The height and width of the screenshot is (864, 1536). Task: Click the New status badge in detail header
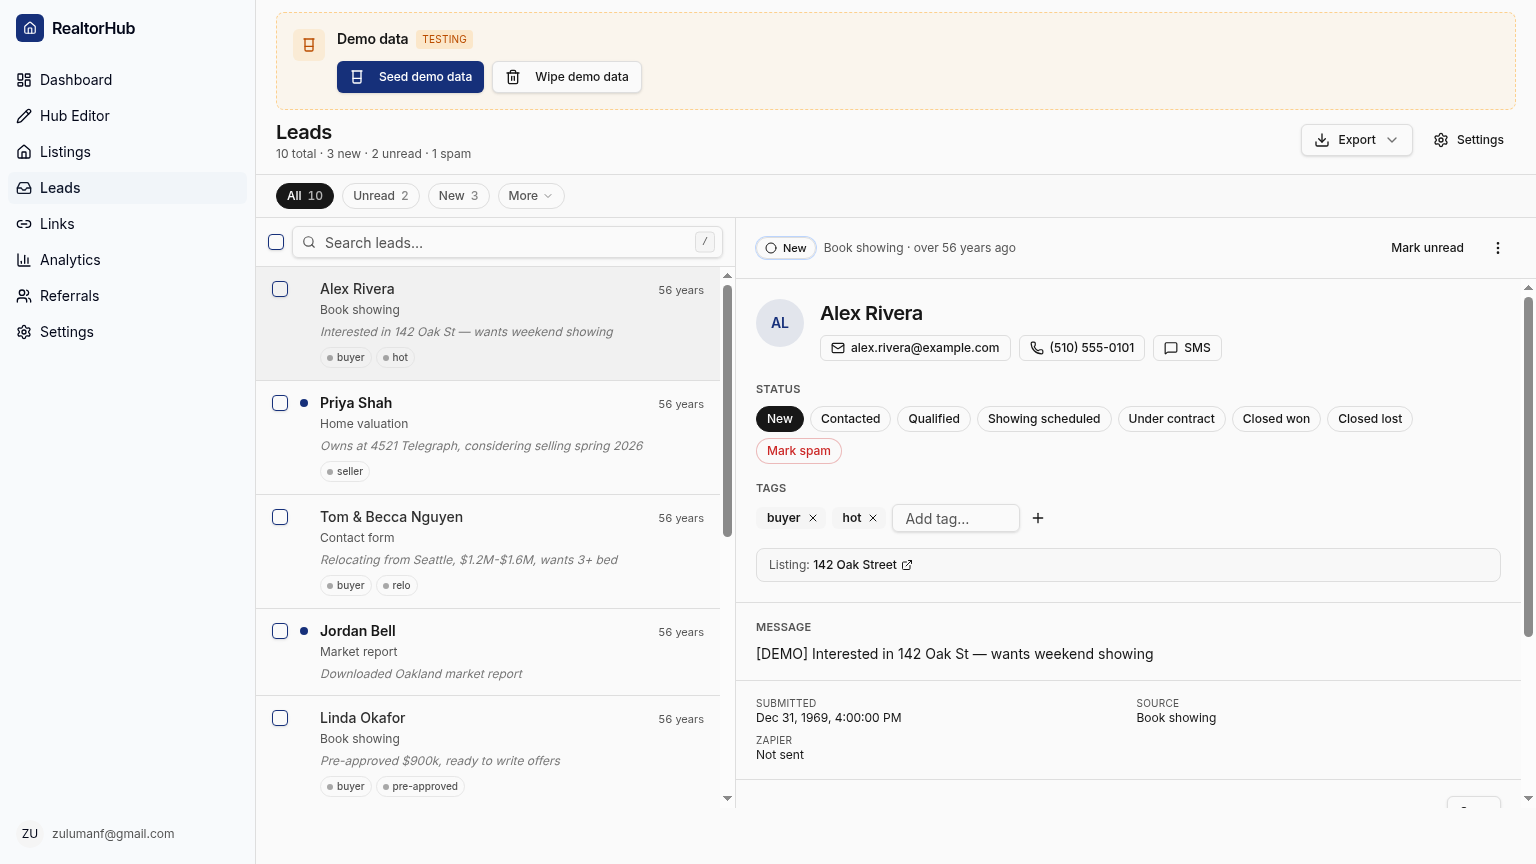point(786,248)
